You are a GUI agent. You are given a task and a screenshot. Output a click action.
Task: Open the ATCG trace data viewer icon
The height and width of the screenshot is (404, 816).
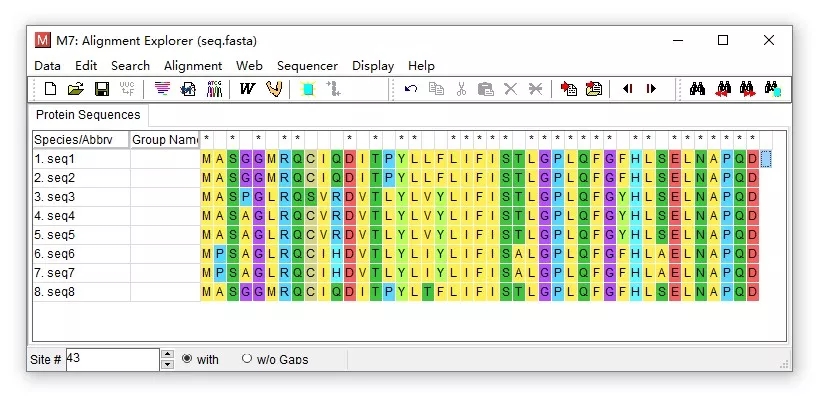[x=214, y=89]
